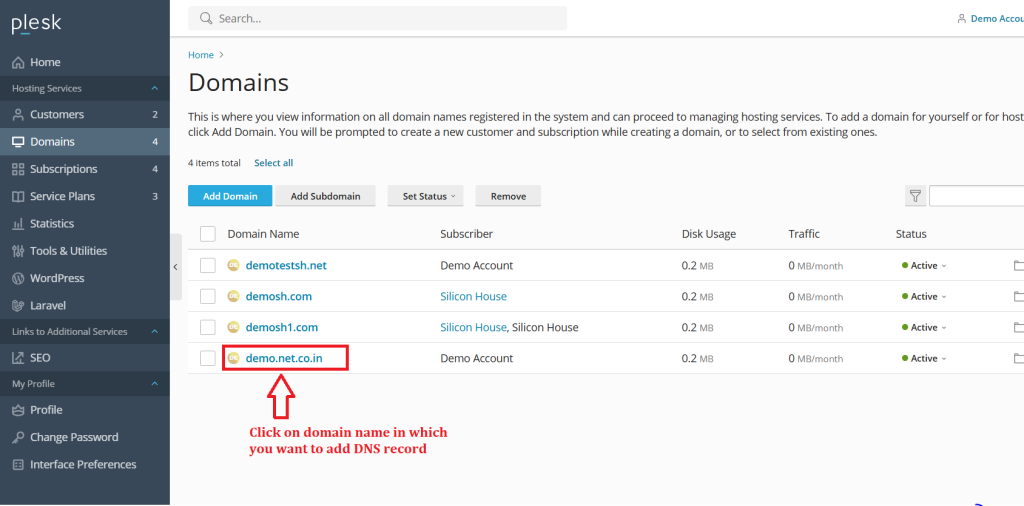
Task: Tick the select-all checkbox in table header
Action: pyautogui.click(x=208, y=234)
